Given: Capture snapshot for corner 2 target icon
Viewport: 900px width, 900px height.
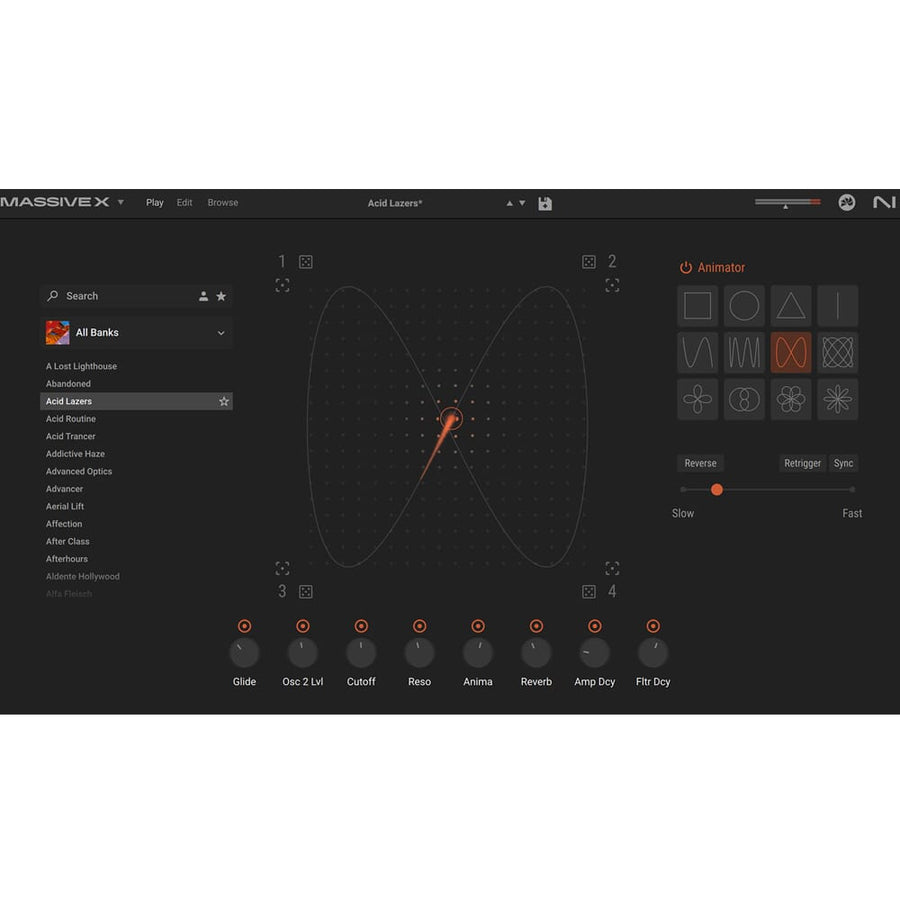Looking at the screenshot, I should (612, 285).
